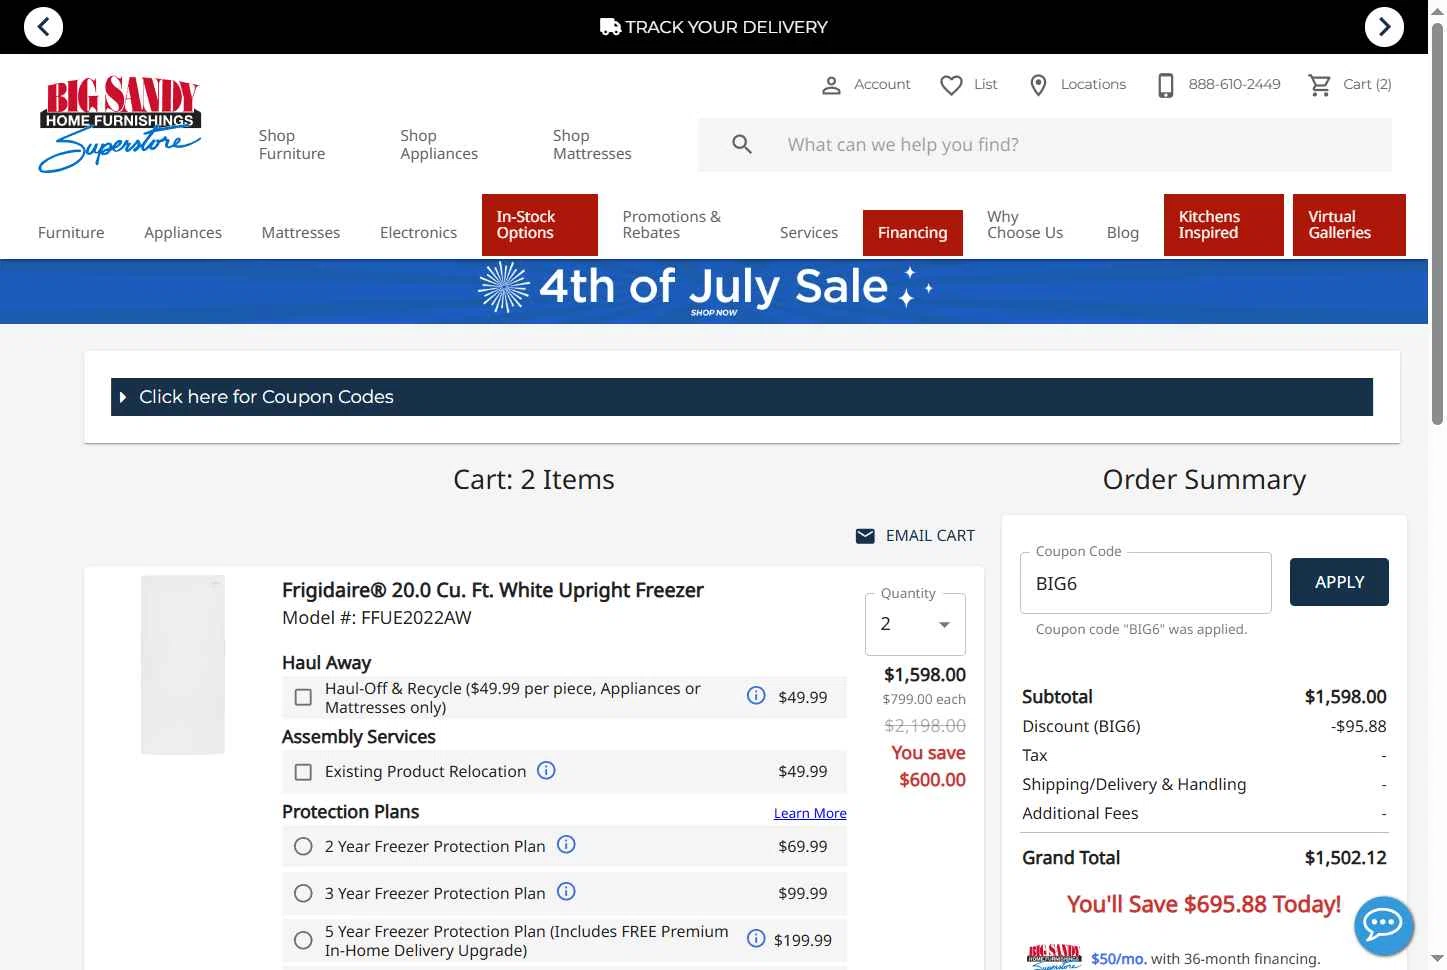The image size is (1447, 970).
Task: Open Shop Furniture menu
Action: point(292,144)
